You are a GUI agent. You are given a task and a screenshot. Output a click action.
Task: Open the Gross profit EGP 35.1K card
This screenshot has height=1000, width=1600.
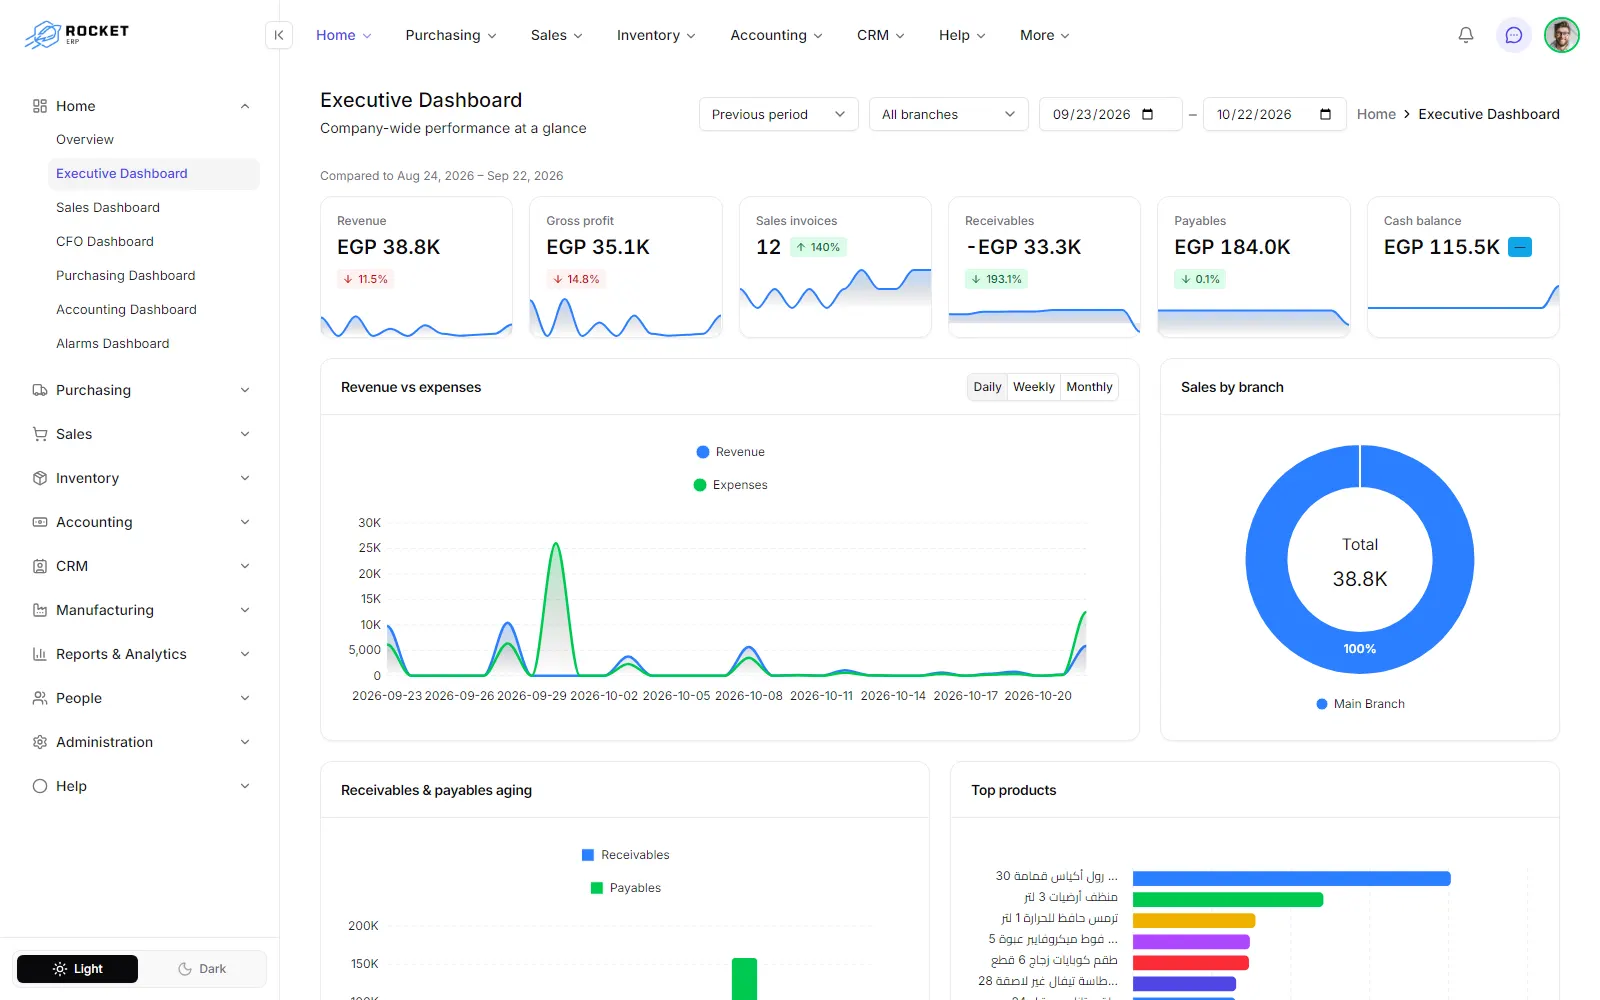click(625, 267)
